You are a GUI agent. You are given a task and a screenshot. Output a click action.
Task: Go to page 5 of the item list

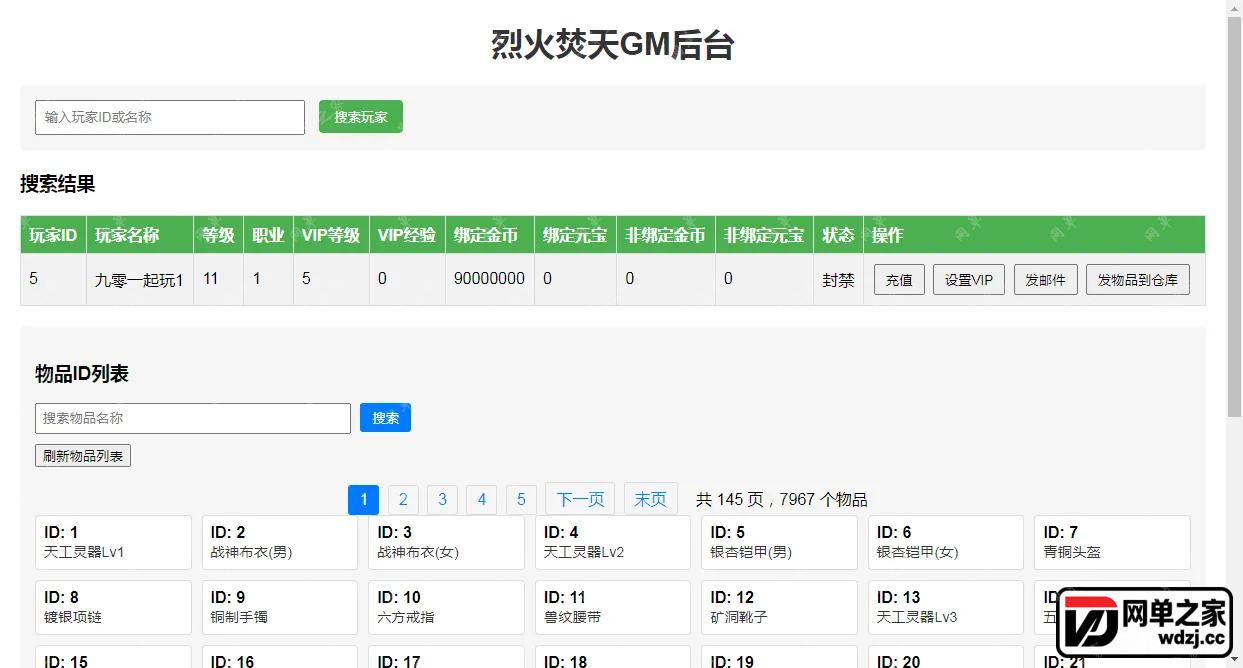tap(521, 499)
